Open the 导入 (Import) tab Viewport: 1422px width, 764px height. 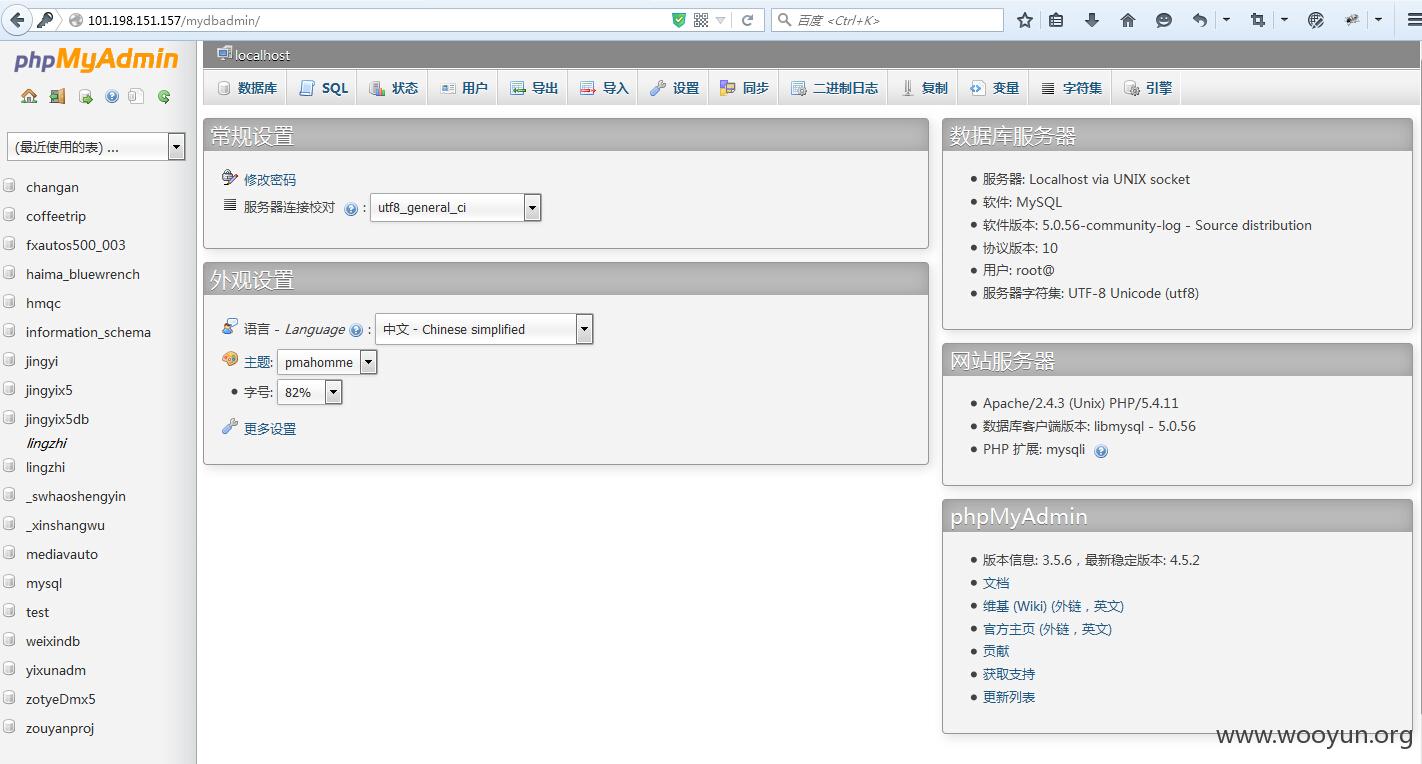pyautogui.click(x=604, y=88)
